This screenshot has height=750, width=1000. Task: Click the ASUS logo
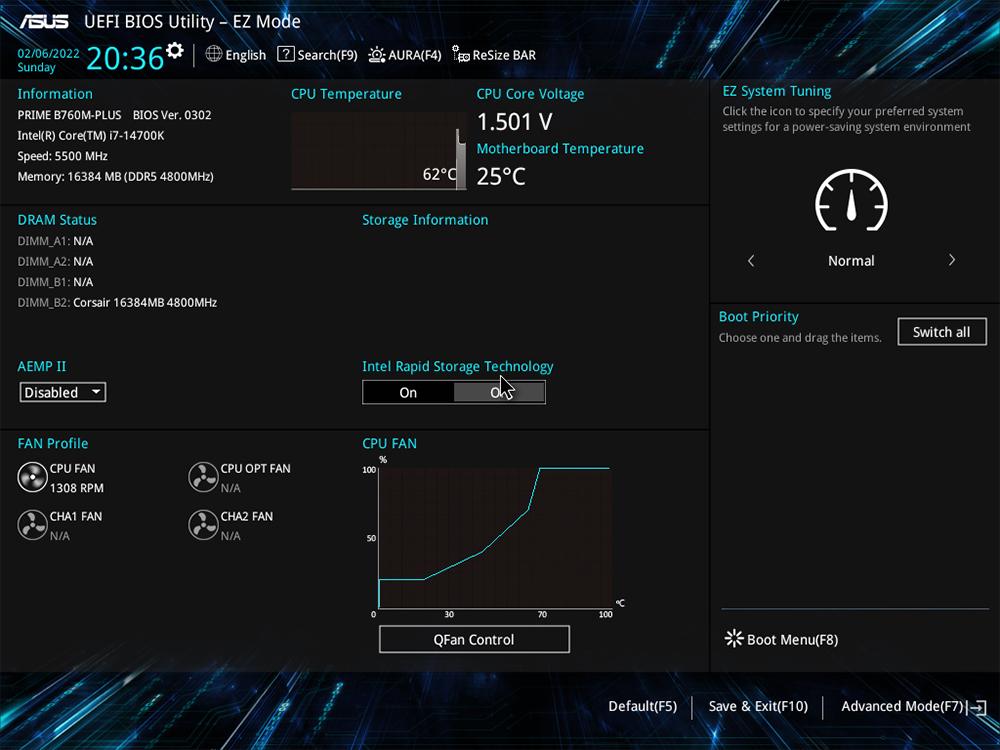[x=44, y=22]
